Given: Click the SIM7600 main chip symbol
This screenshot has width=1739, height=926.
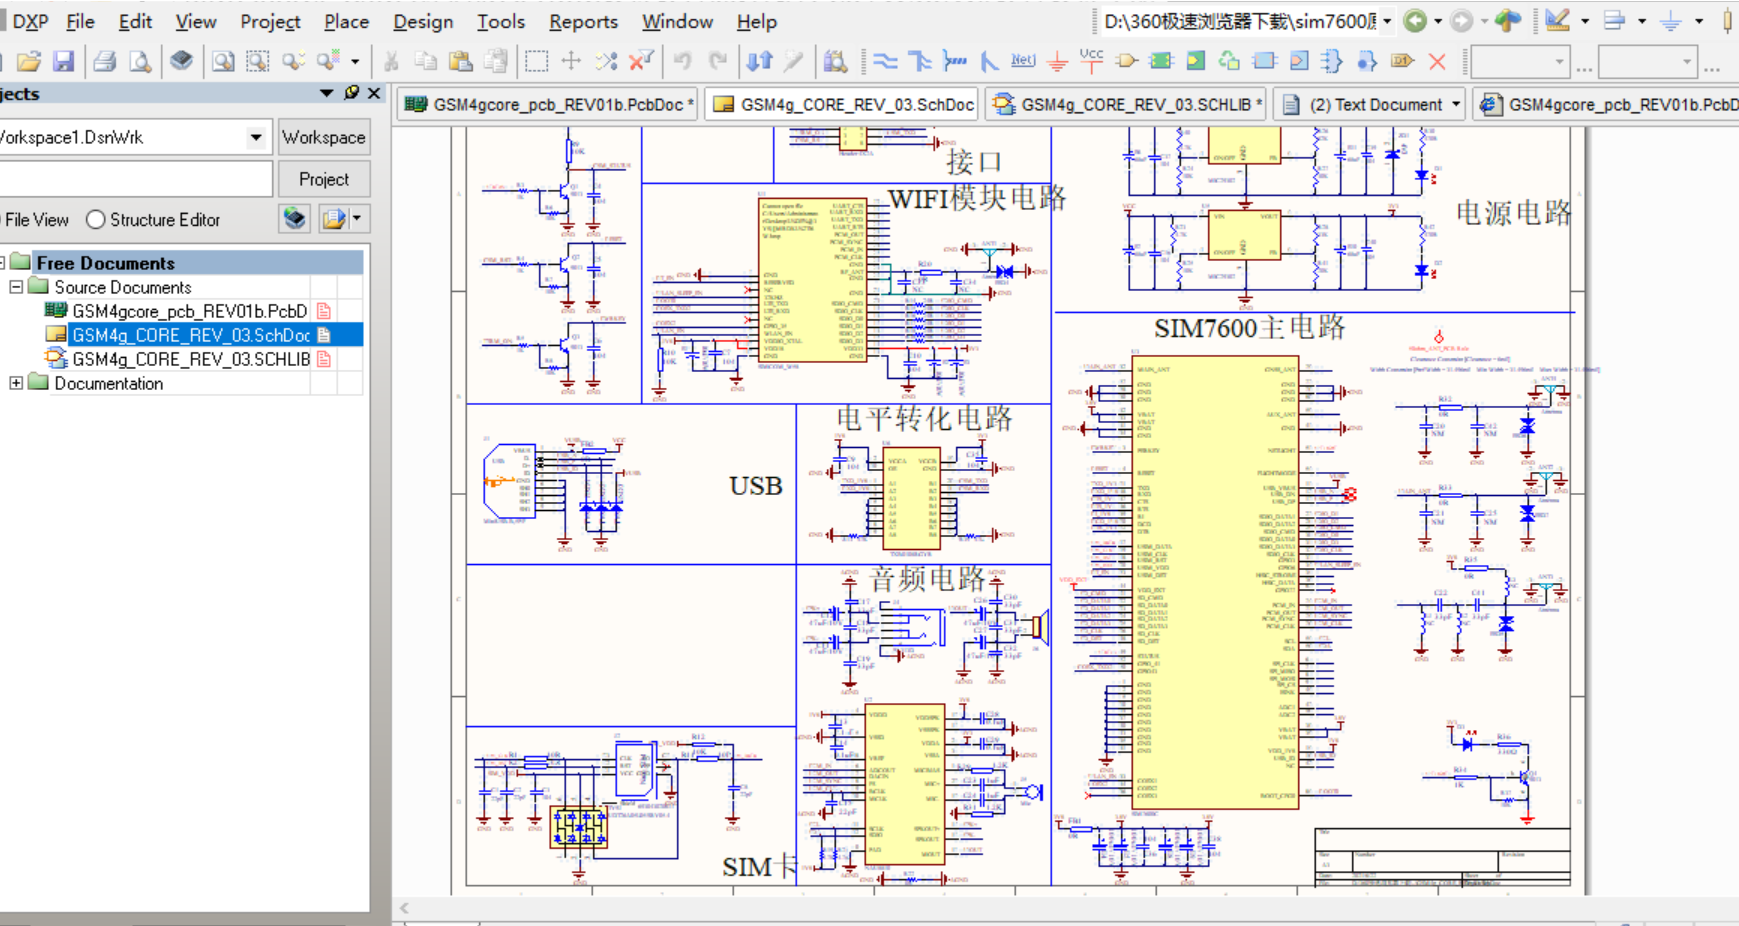Looking at the screenshot, I should pos(1215,582).
